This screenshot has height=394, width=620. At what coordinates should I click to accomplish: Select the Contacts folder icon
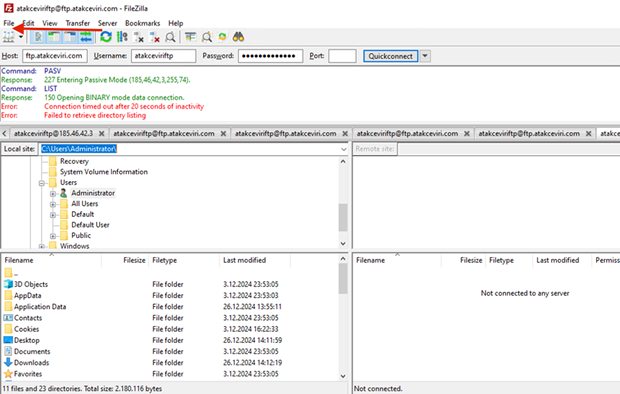click(x=8, y=318)
